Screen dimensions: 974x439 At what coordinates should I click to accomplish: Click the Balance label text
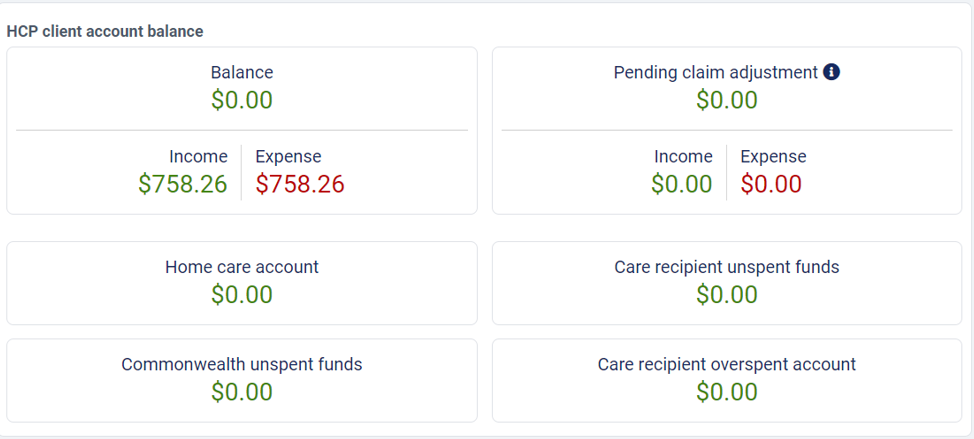[242, 72]
